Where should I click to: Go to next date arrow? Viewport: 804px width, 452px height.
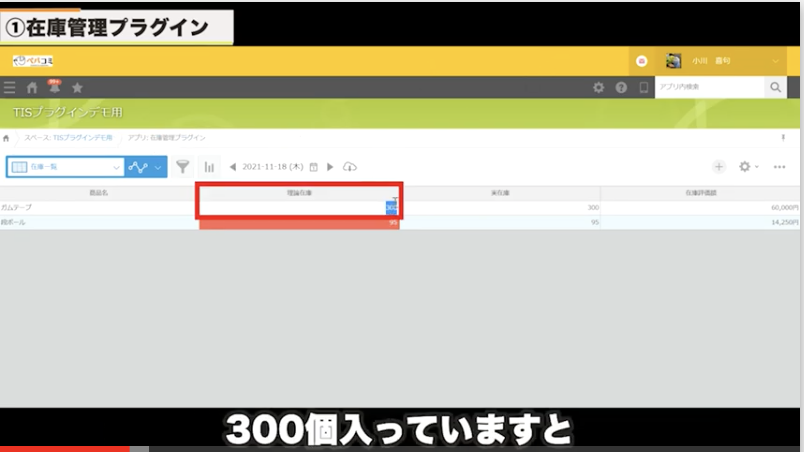331,167
